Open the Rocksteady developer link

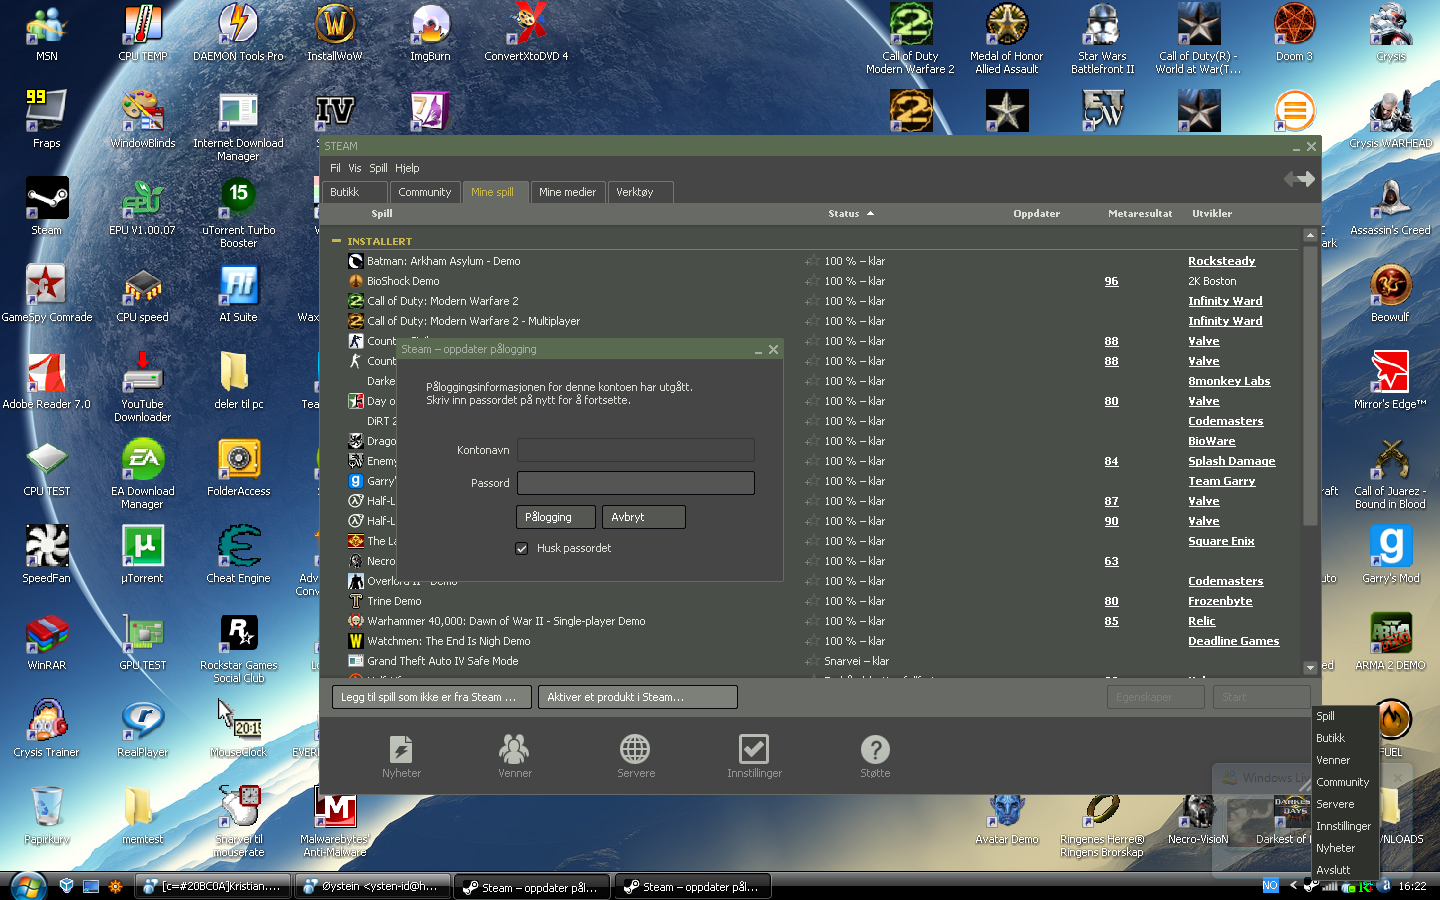(1221, 261)
